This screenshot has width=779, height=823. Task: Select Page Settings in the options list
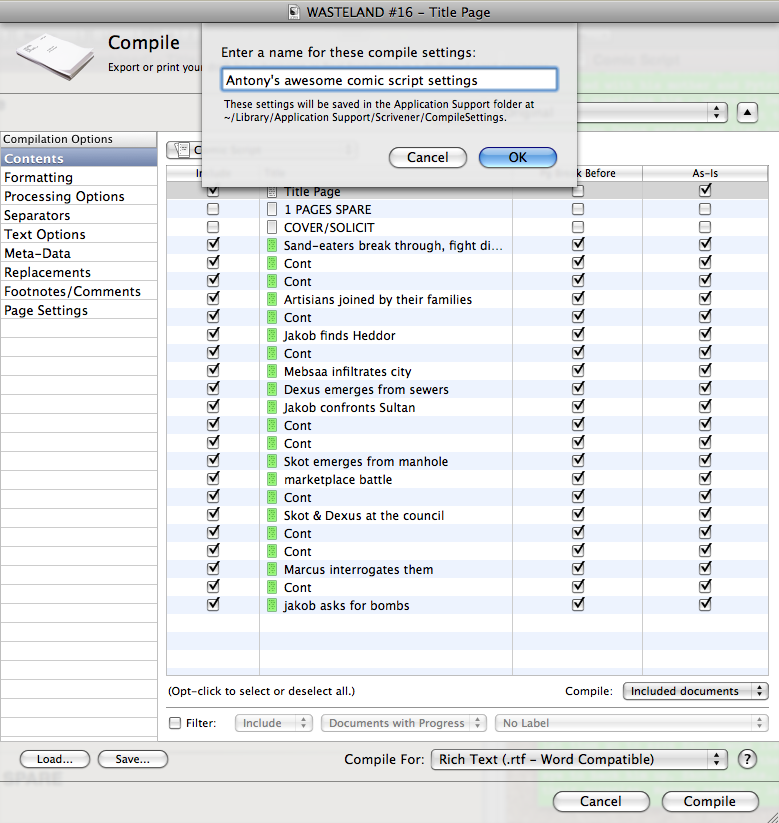click(x=46, y=311)
